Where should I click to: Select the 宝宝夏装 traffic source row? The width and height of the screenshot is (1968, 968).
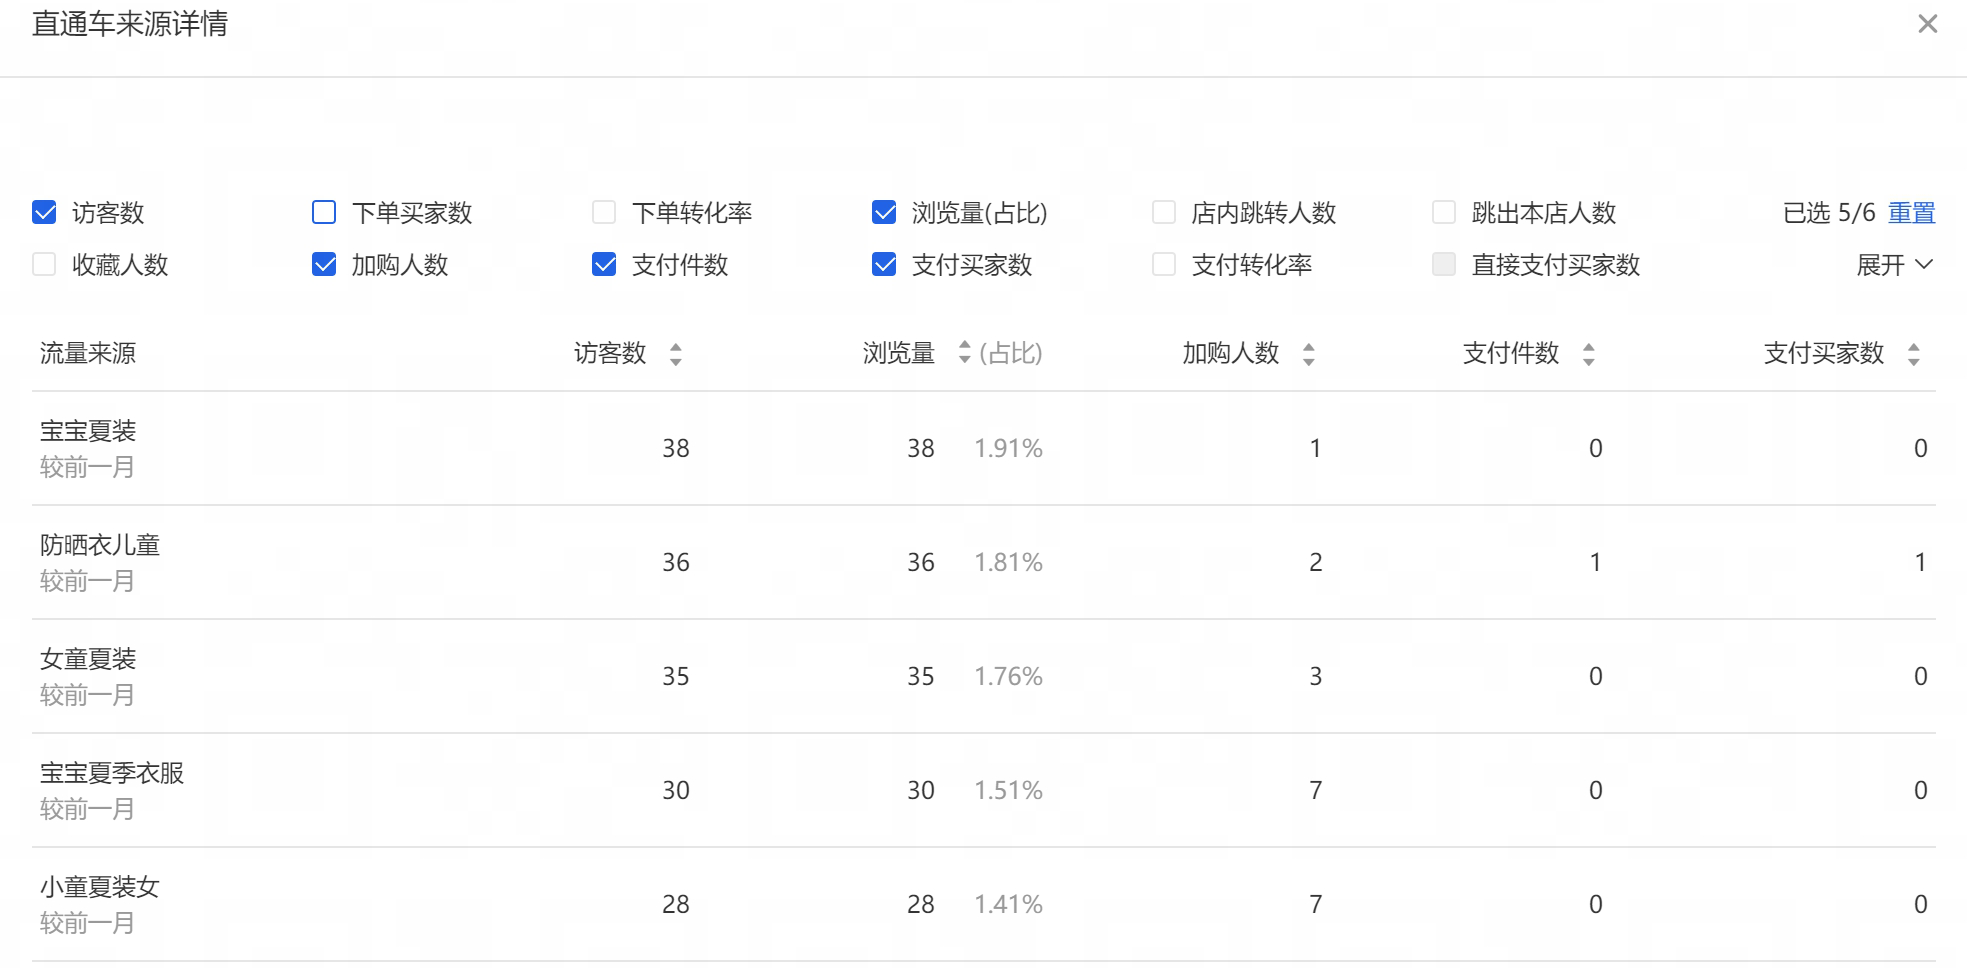tap(88, 431)
